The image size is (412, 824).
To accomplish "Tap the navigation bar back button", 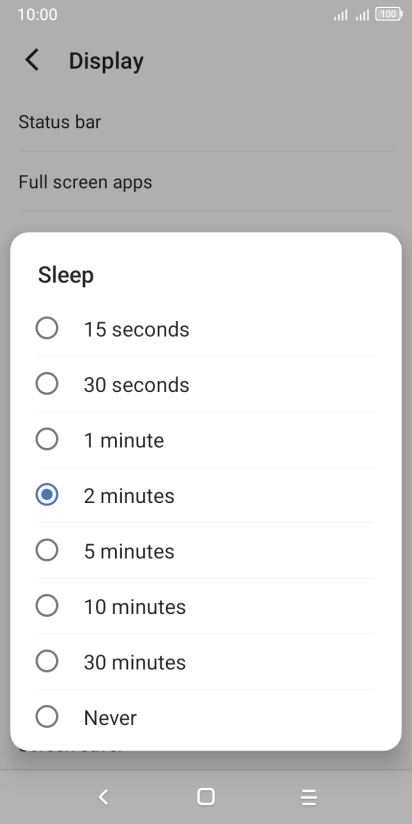I will click(103, 797).
